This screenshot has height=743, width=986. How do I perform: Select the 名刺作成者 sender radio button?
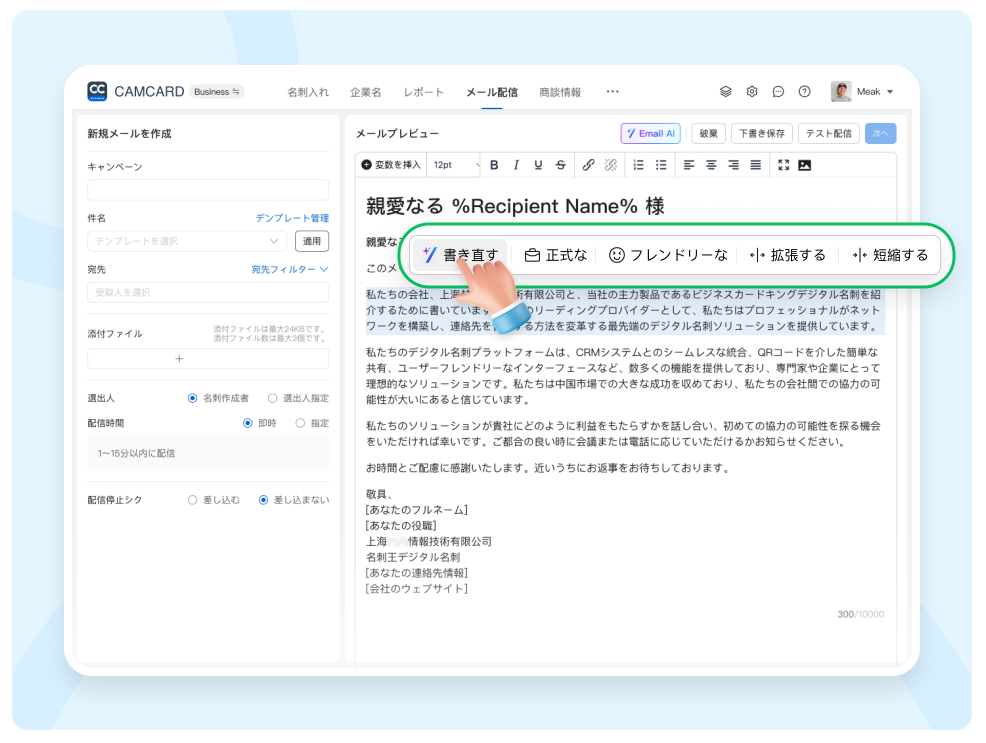(192, 398)
